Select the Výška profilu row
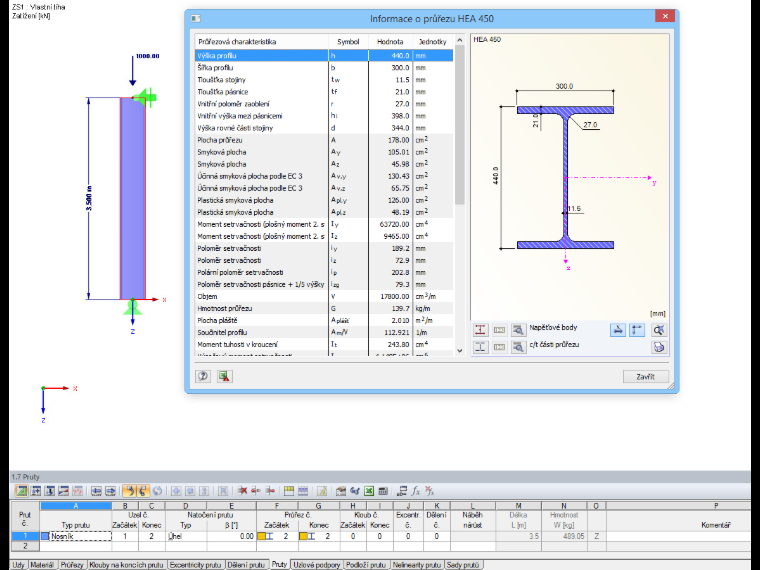This screenshot has height=570, width=760. pyautogui.click(x=324, y=56)
